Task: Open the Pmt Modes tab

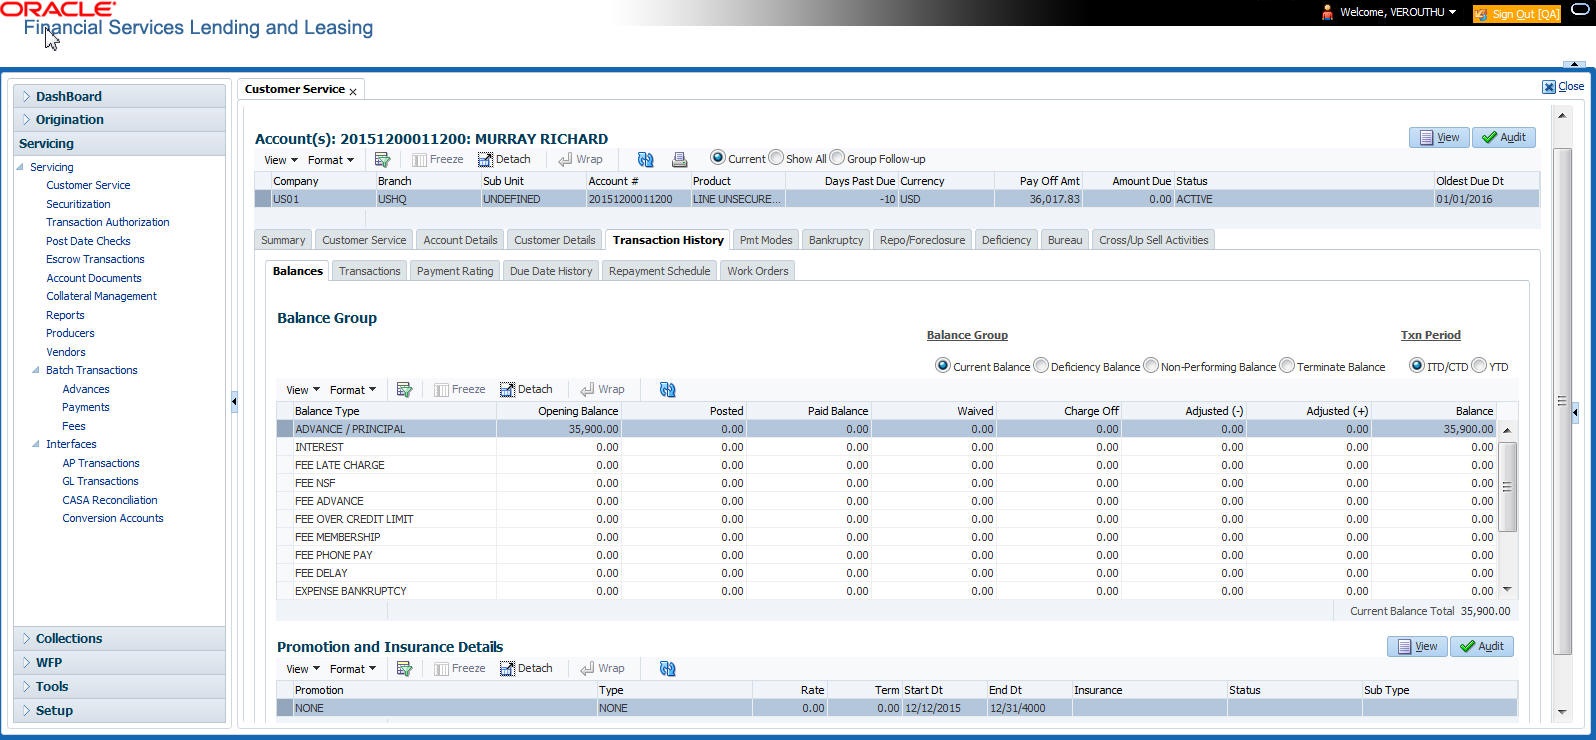Action: (766, 240)
